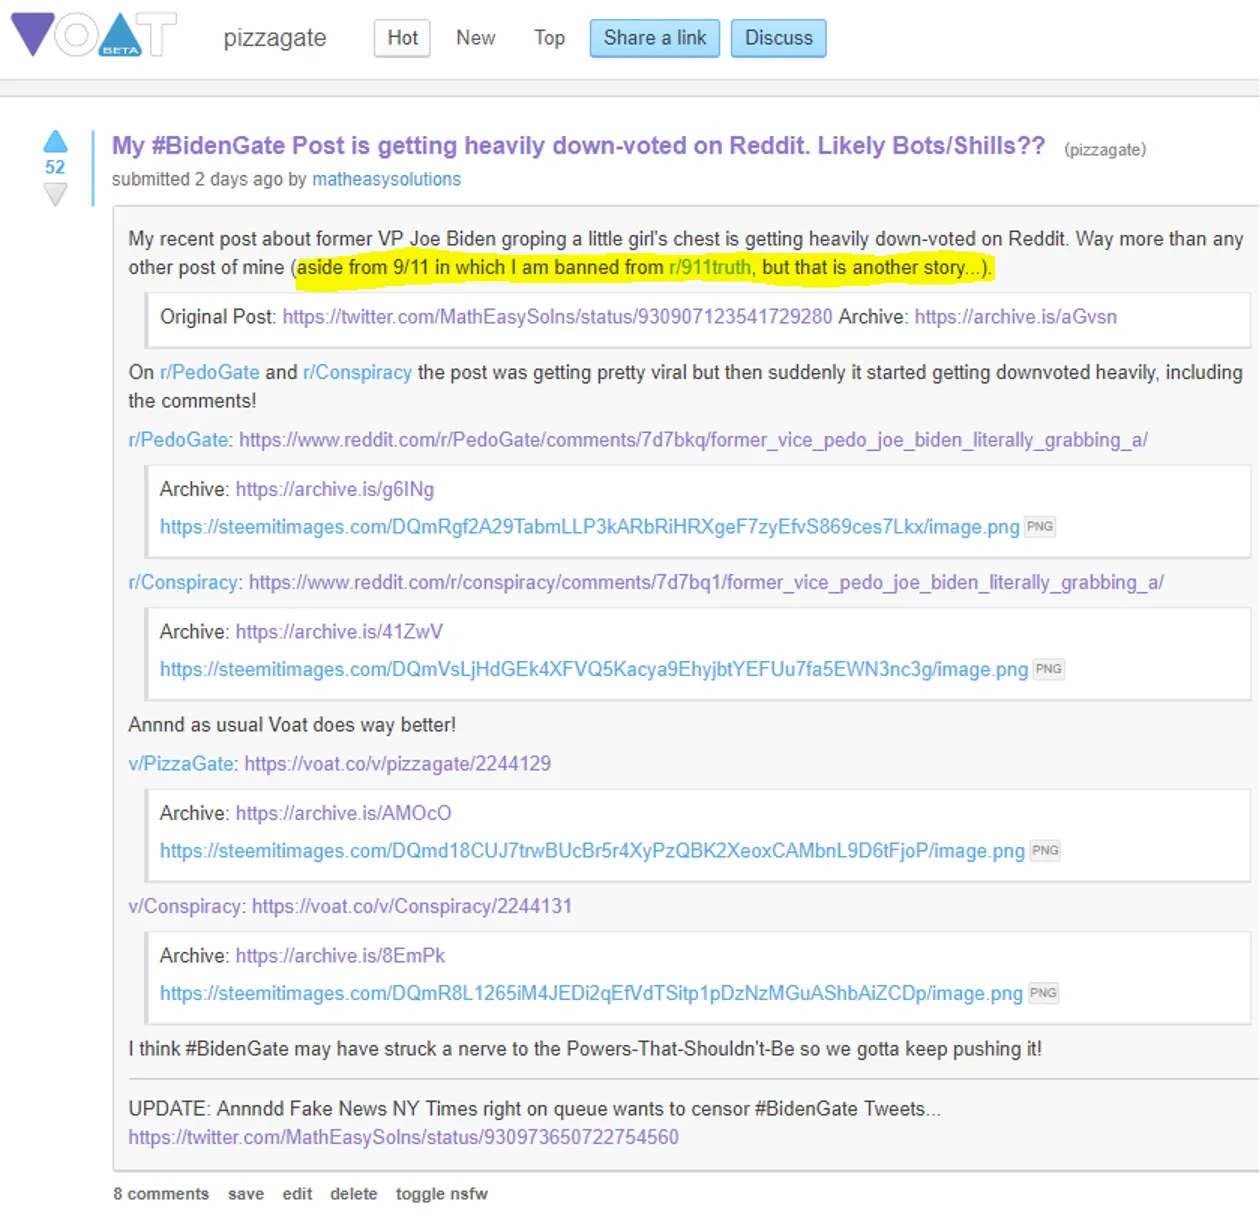This screenshot has width=1260, height=1218.
Task: Click 'Annnd as usual Voat does way better!' text
Action: [292, 725]
